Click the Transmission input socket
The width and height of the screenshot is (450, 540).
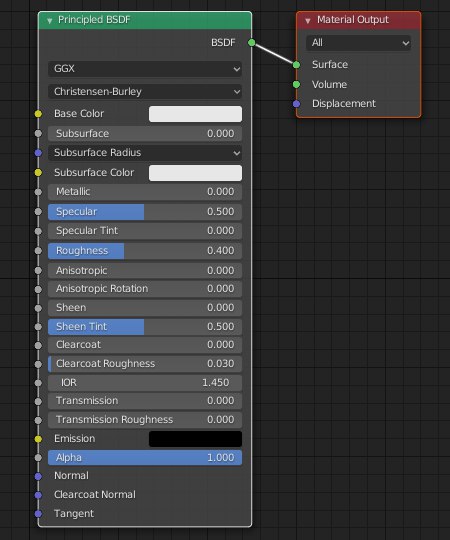coord(38,401)
